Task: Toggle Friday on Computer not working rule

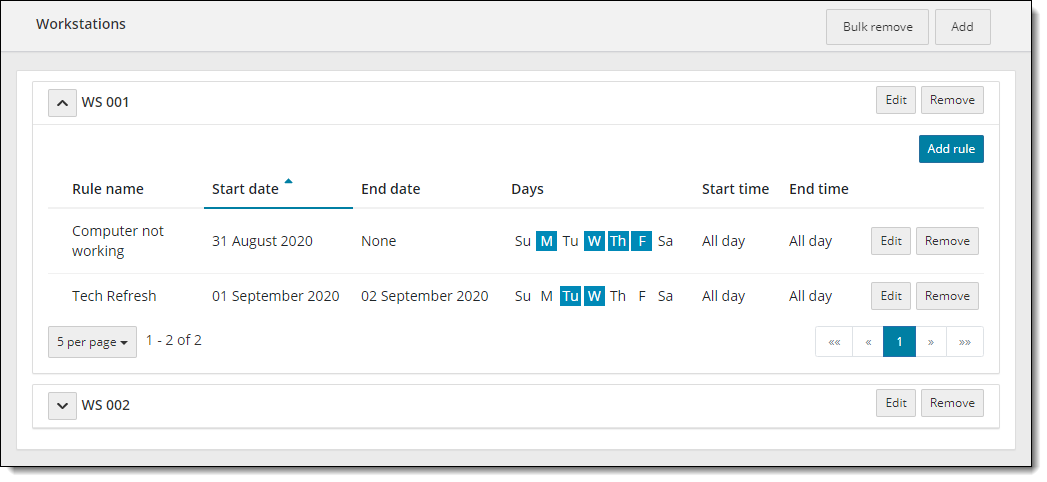Action: tap(641, 241)
